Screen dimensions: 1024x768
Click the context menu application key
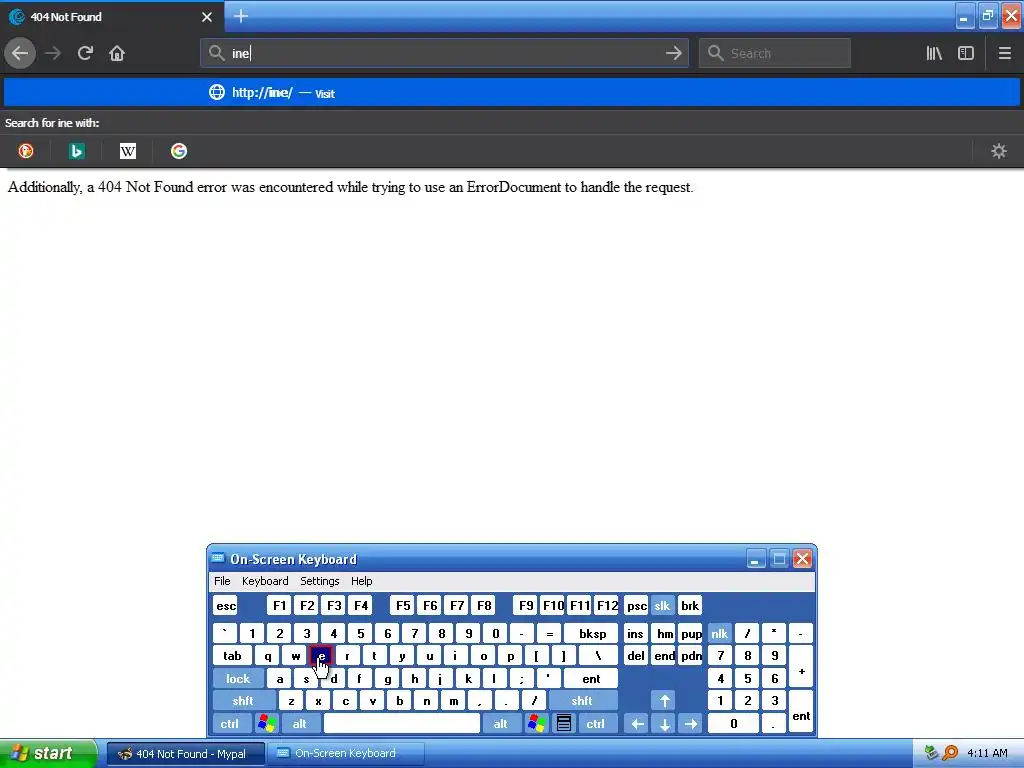click(x=564, y=724)
